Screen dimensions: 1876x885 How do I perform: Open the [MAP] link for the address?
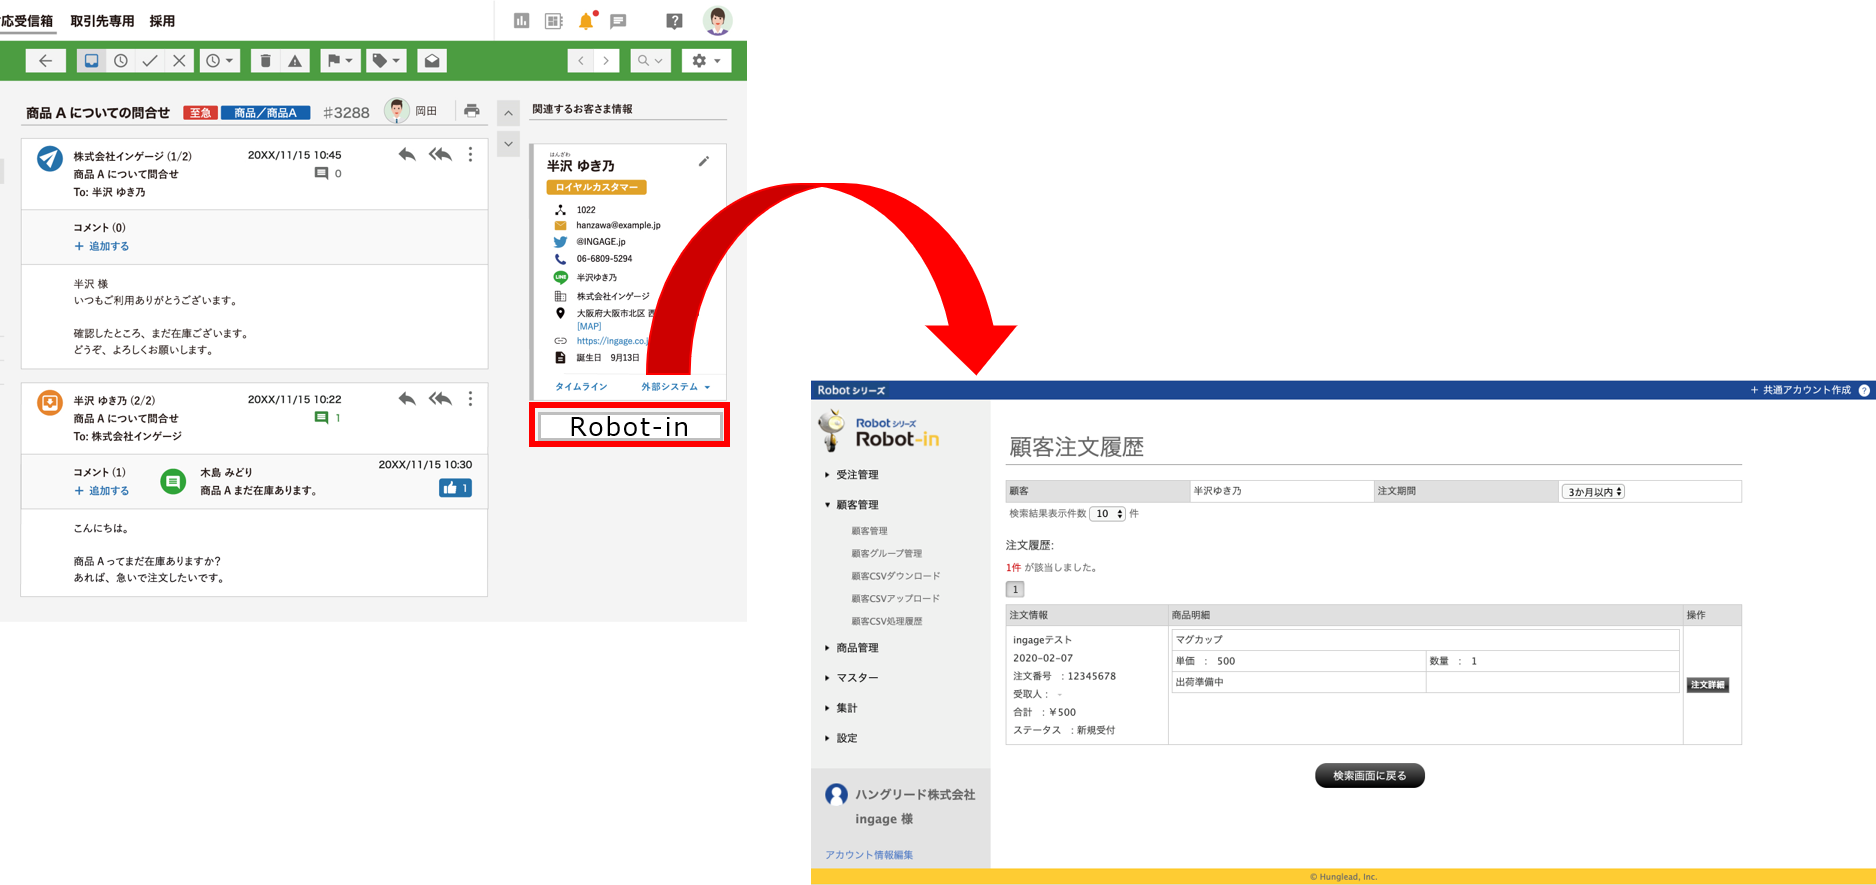(589, 327)
